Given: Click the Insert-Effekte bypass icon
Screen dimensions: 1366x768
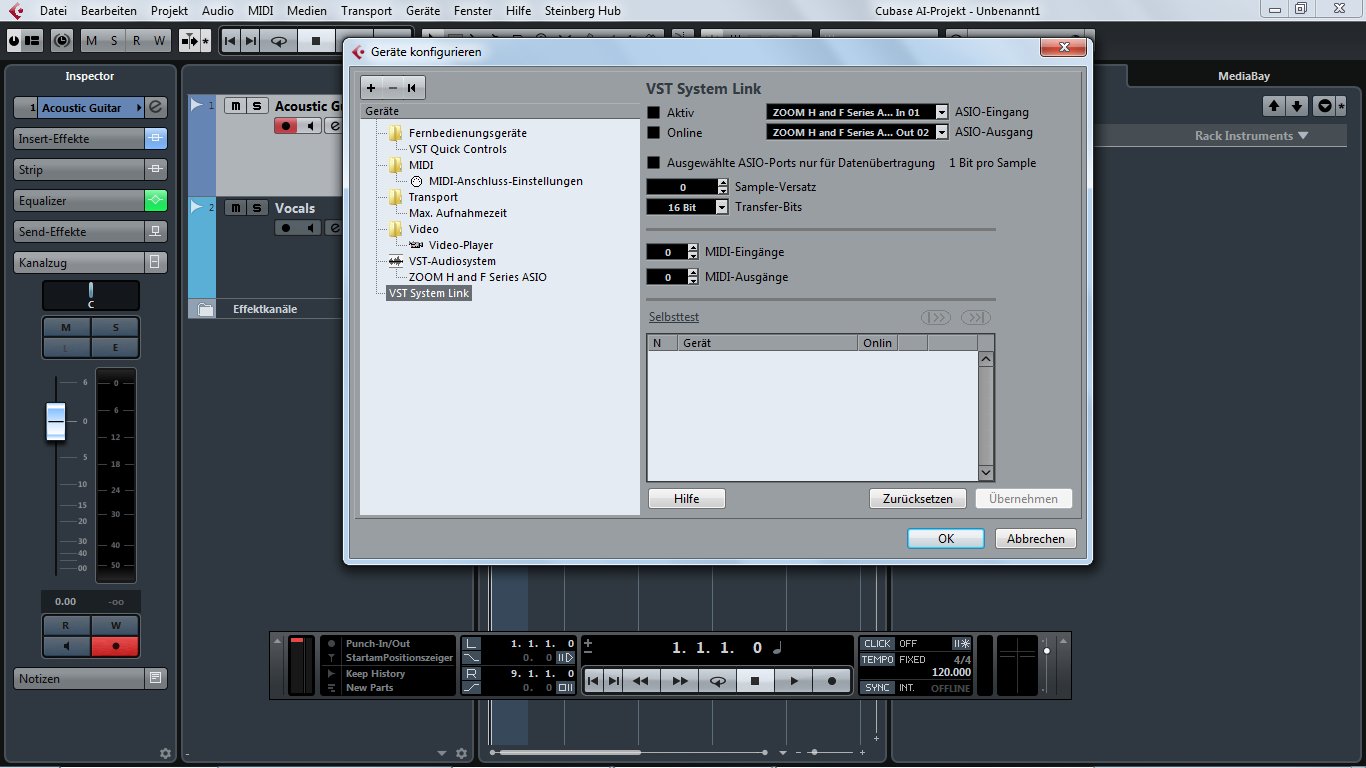Looking at the screenshot, I should click(x=156, y=139).
